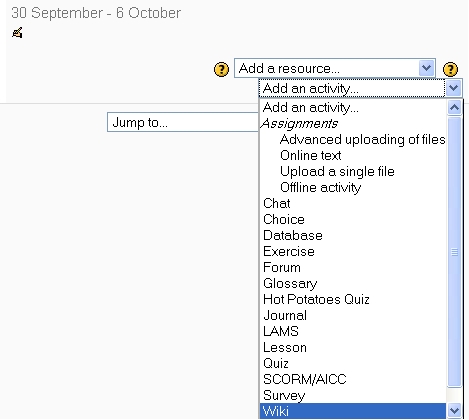Click the list scrollbar down arrow

click(454, 410)
